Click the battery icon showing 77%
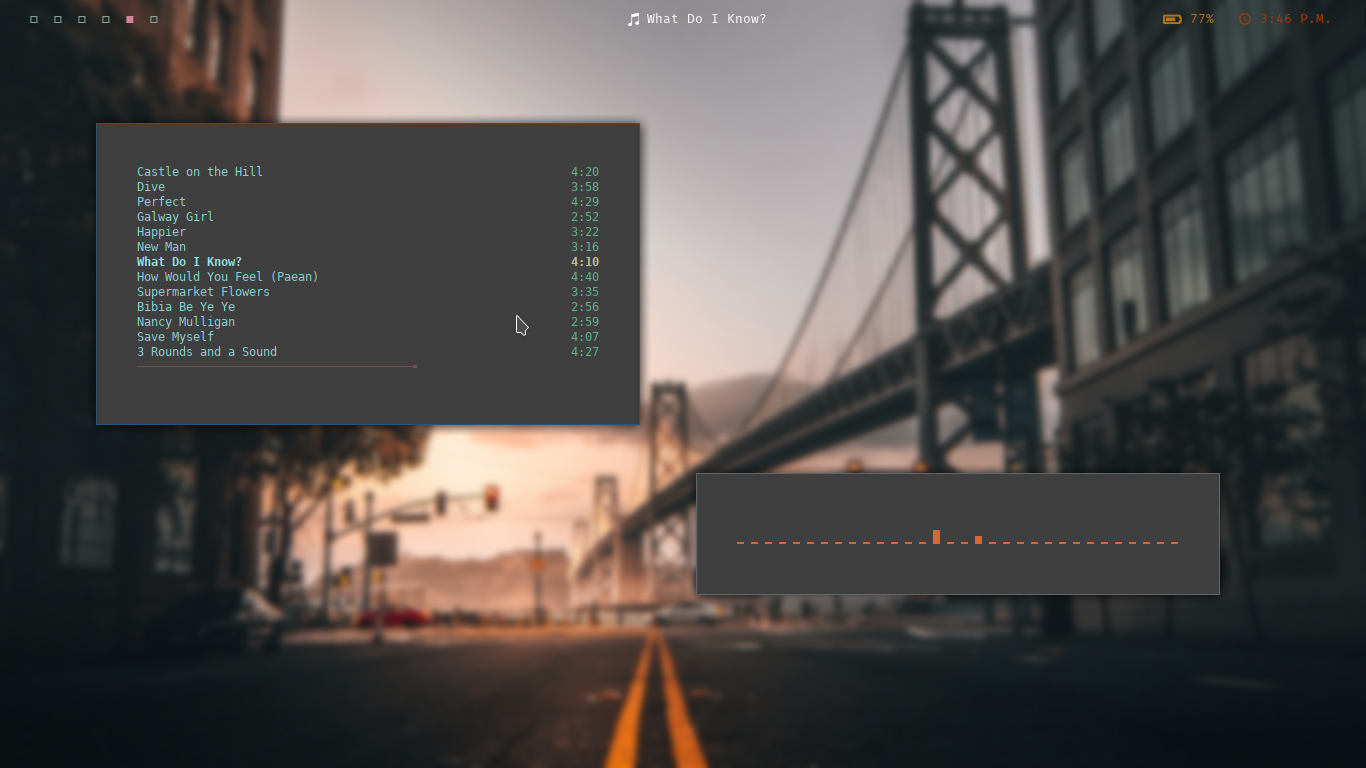The height and width of the screenshot is (768, 1366). tap(1170, 18)
